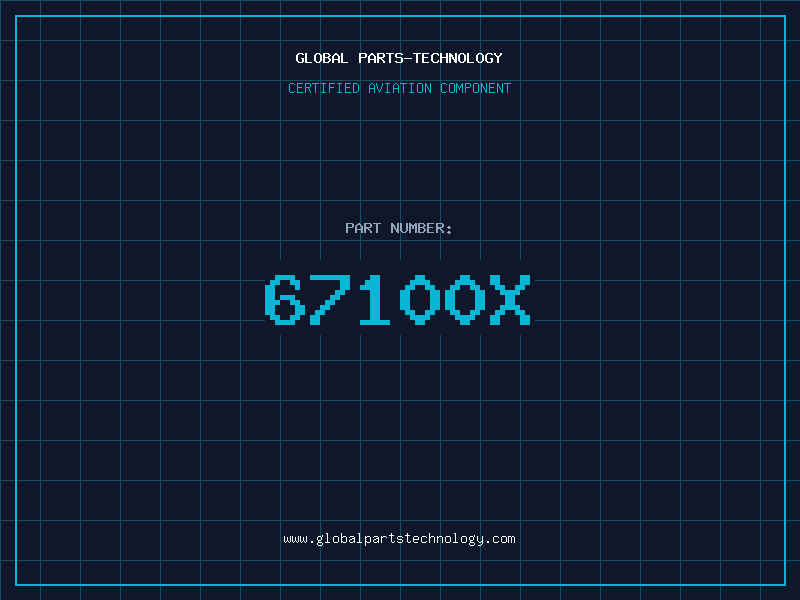Click the GLOBAL PARTS-TECHNOLOGY heading
800x600 pixels.
tap(399, 58)
